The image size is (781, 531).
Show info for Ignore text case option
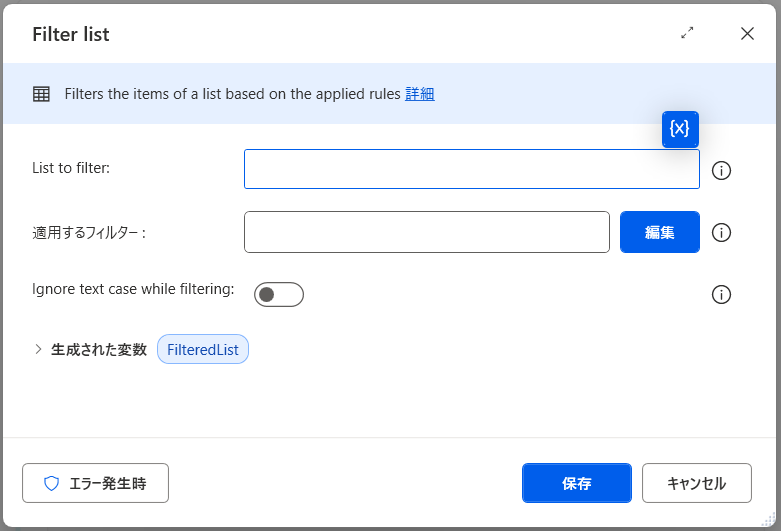[721, 294]
